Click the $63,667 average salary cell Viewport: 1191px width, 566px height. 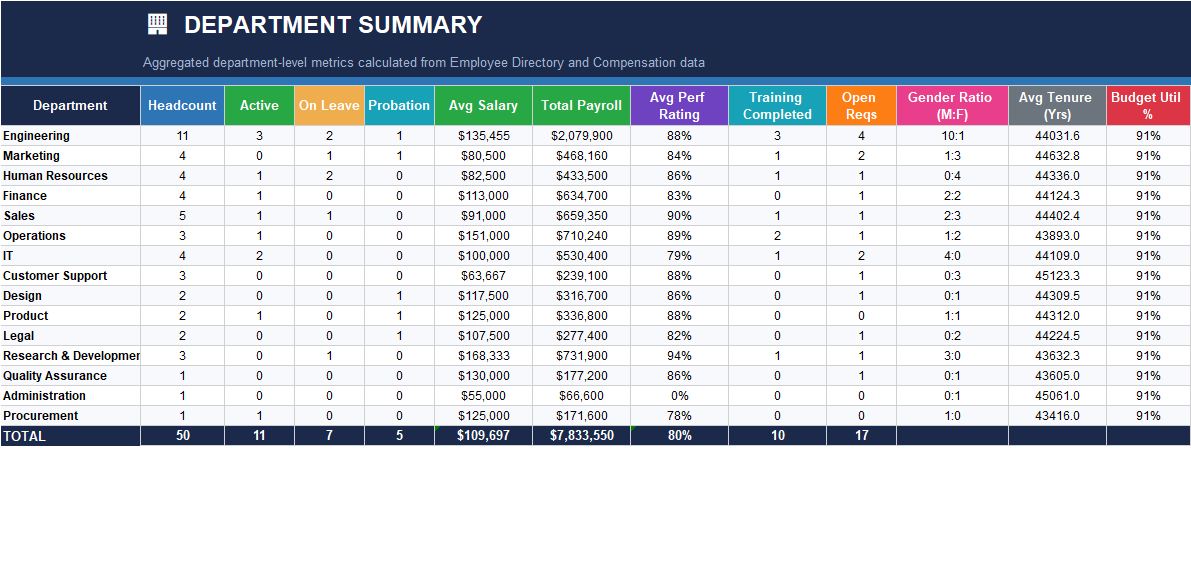click(x=483, y=276)
